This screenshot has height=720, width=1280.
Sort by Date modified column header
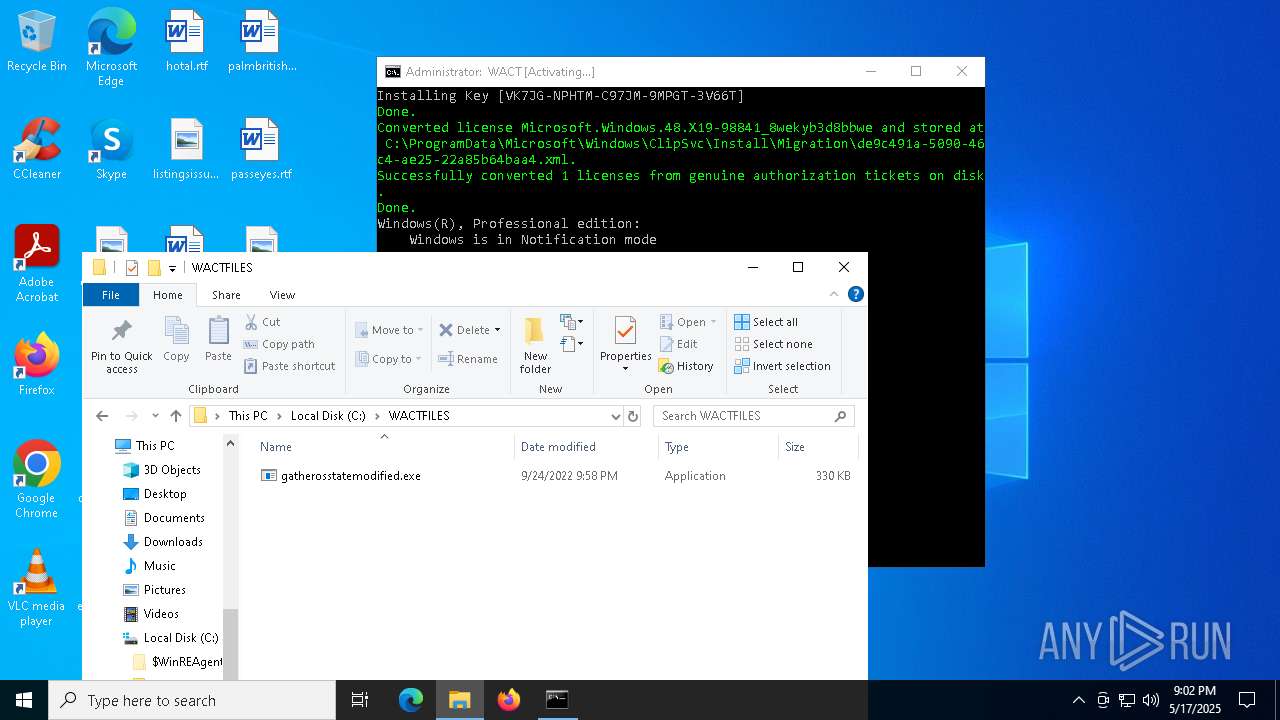pyautogui.click(x=587, y=447)
